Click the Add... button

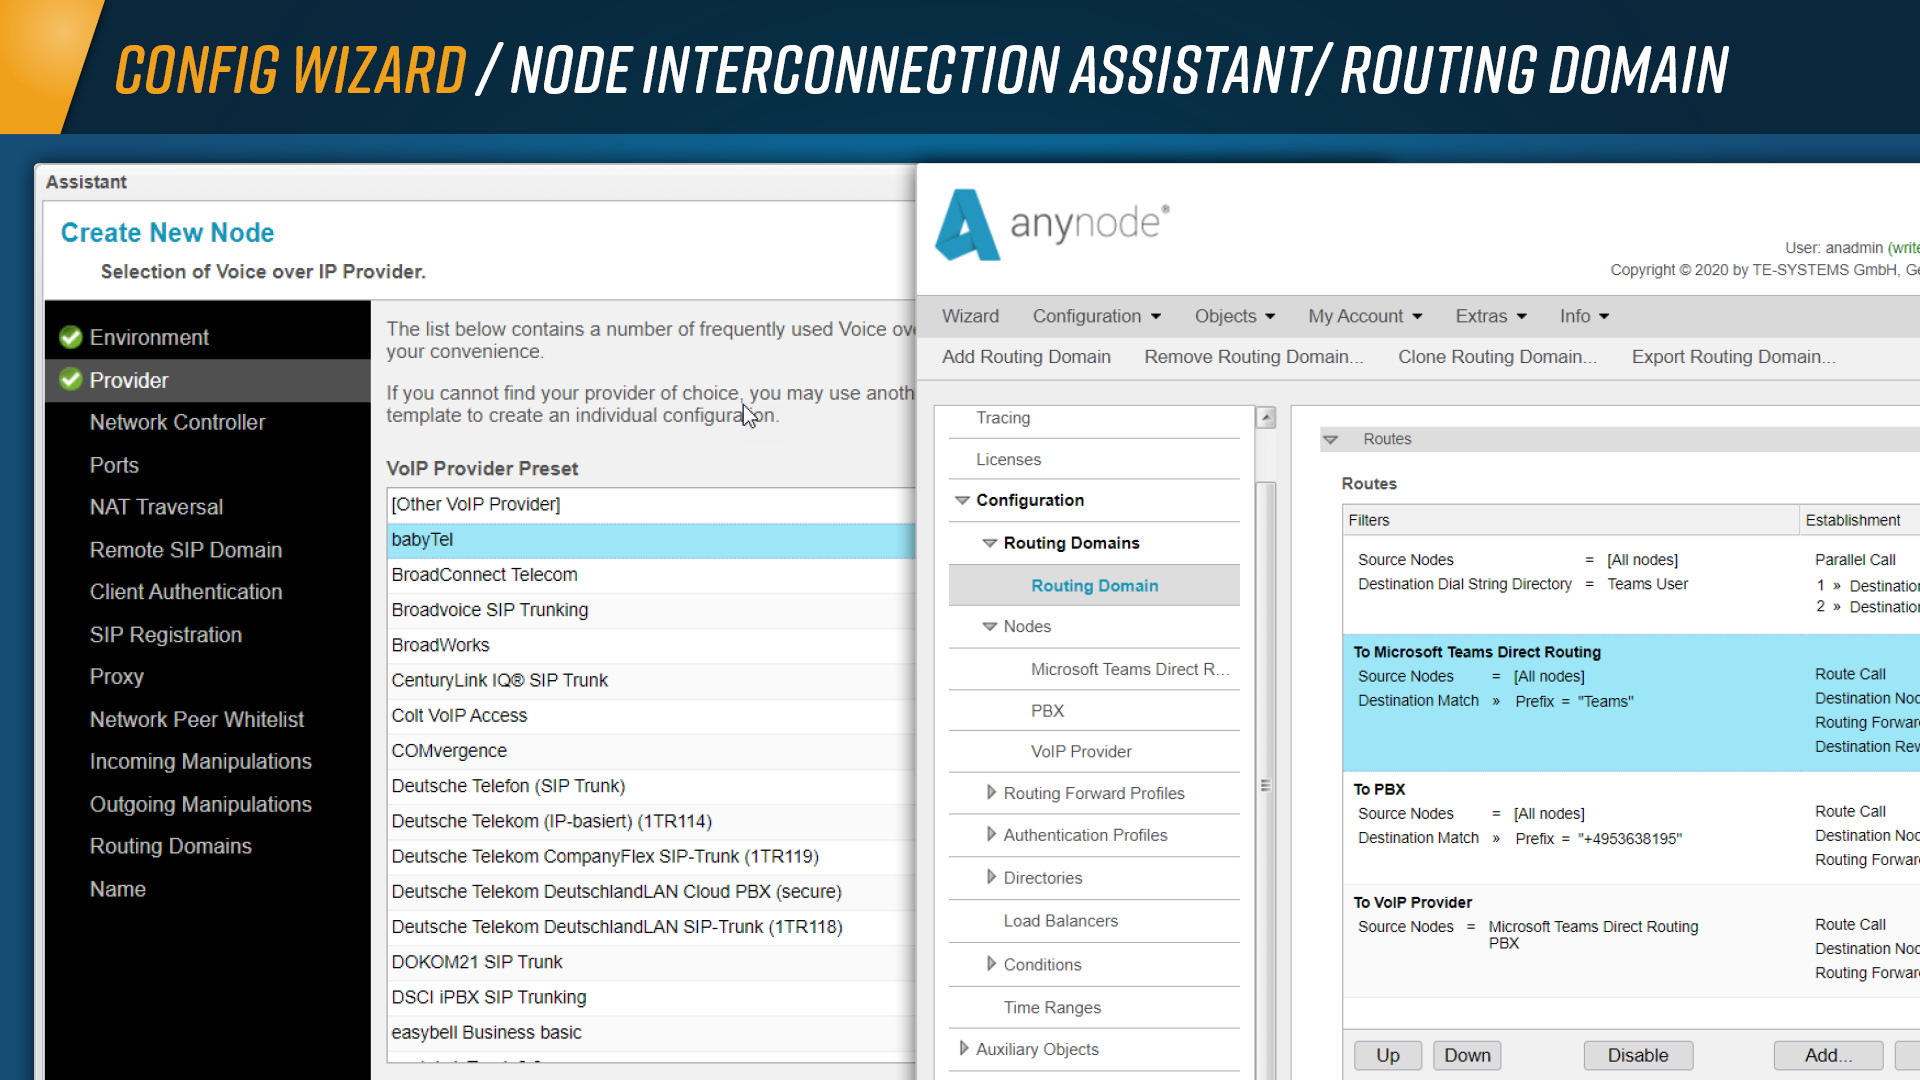click(1828, 1055)
